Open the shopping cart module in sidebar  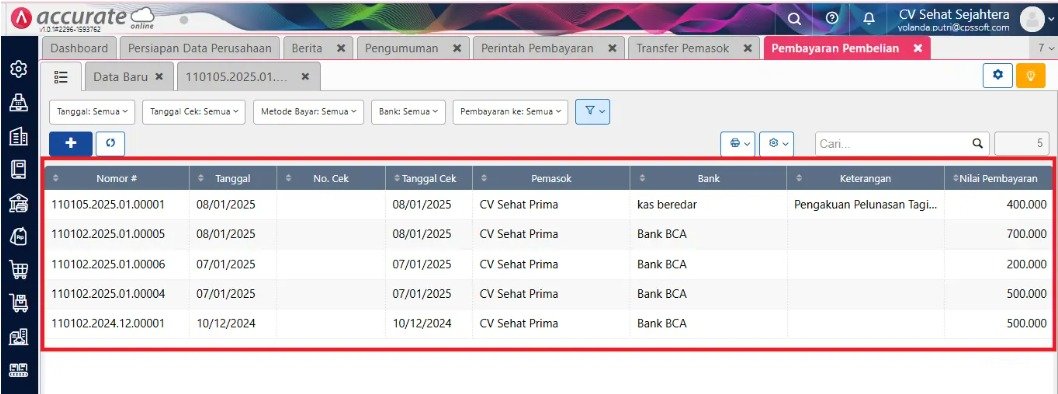point(19,270)
